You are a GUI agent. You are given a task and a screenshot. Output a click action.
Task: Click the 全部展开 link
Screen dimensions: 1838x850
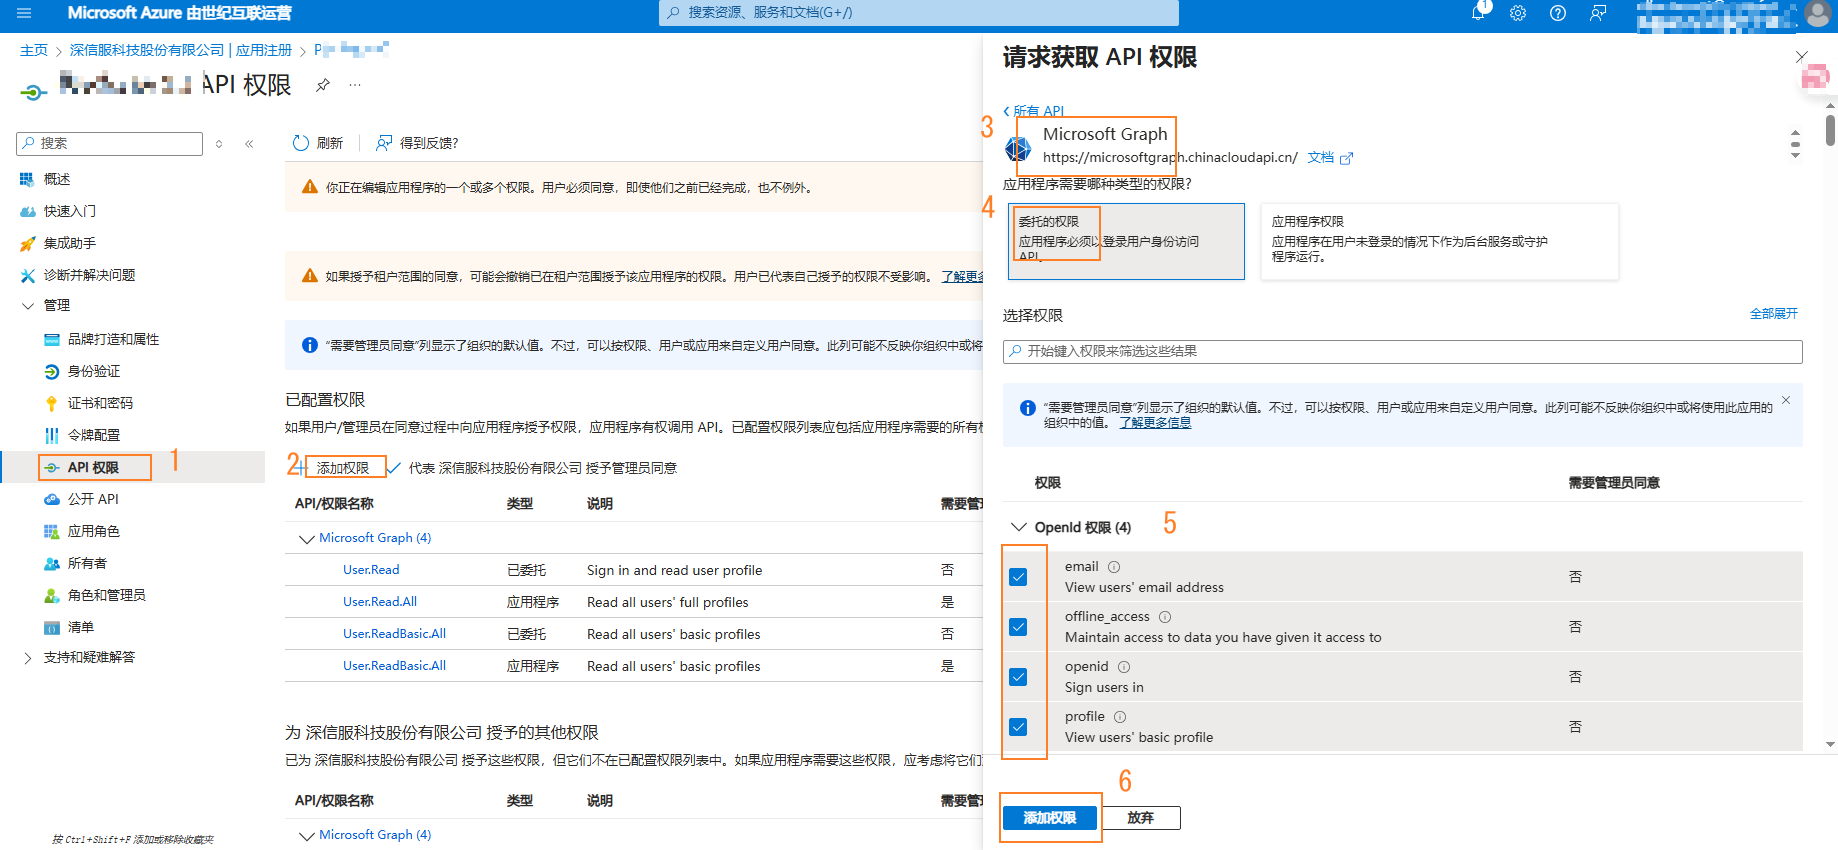pos(1773,314)
